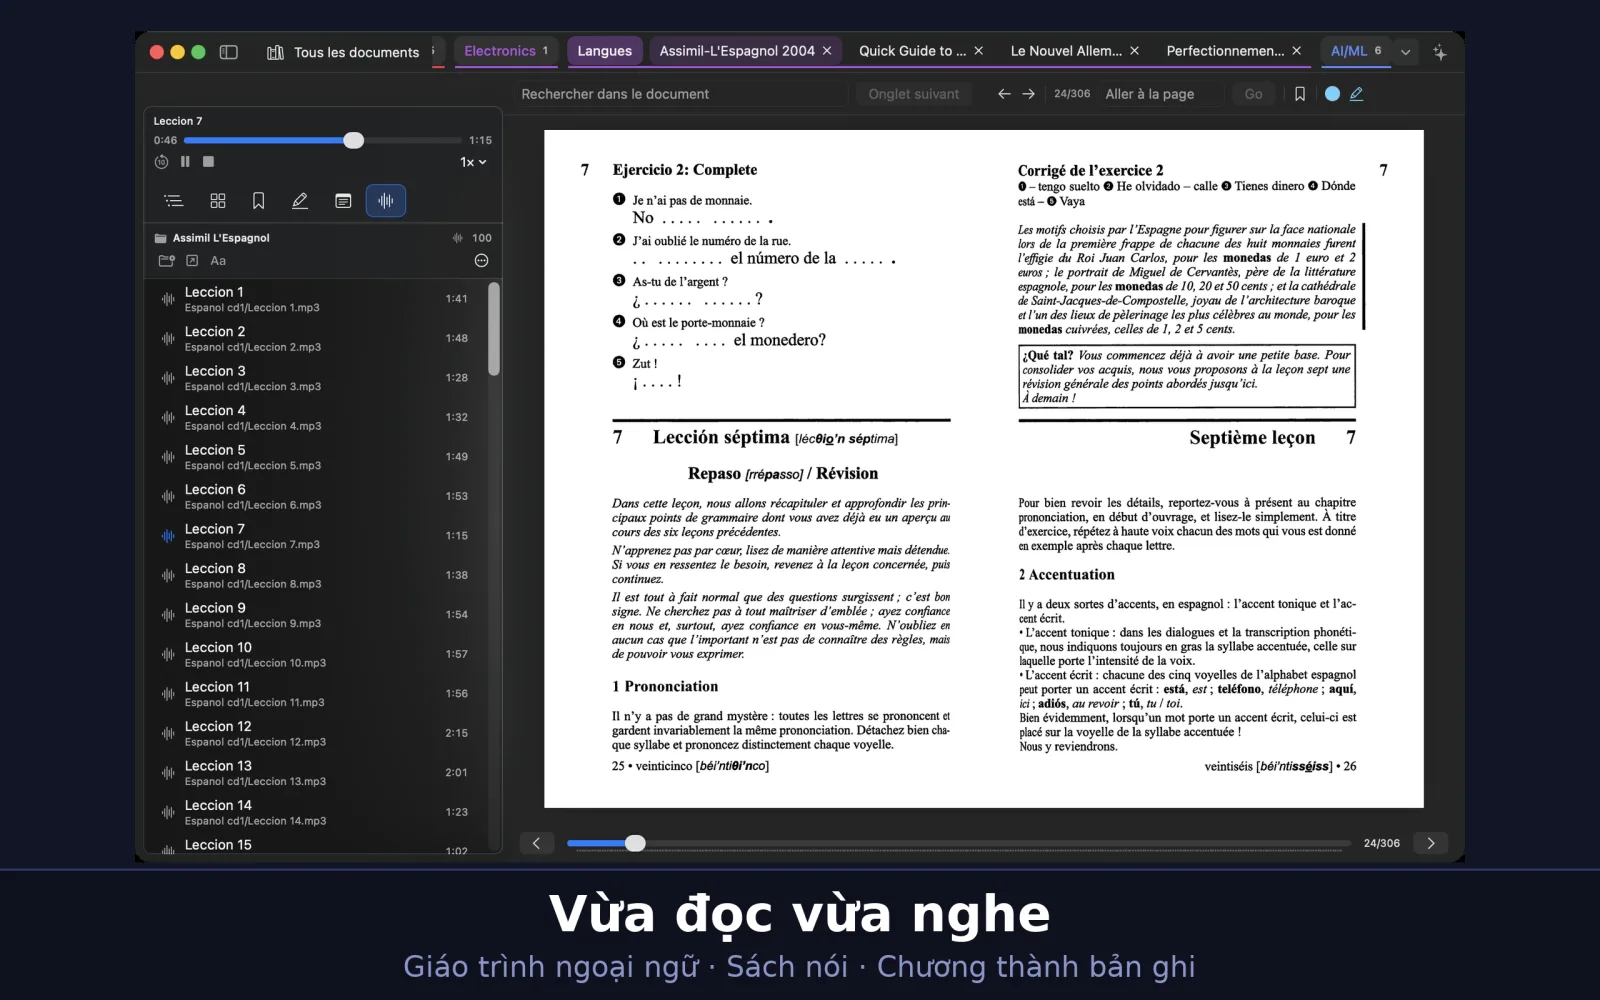This screenshot has height=1000, width=1600.
Task: Switch to thumbnails grid view
Action: (x=218, y=201)
